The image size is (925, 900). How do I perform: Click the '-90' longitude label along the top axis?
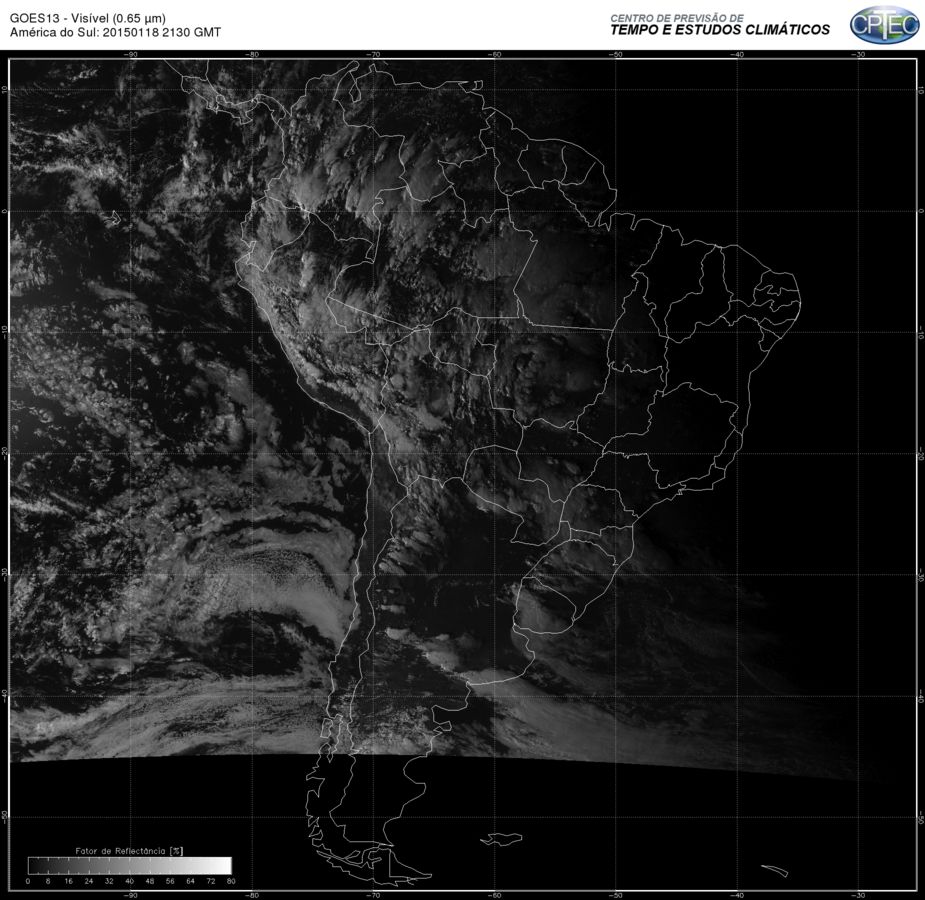130,54
